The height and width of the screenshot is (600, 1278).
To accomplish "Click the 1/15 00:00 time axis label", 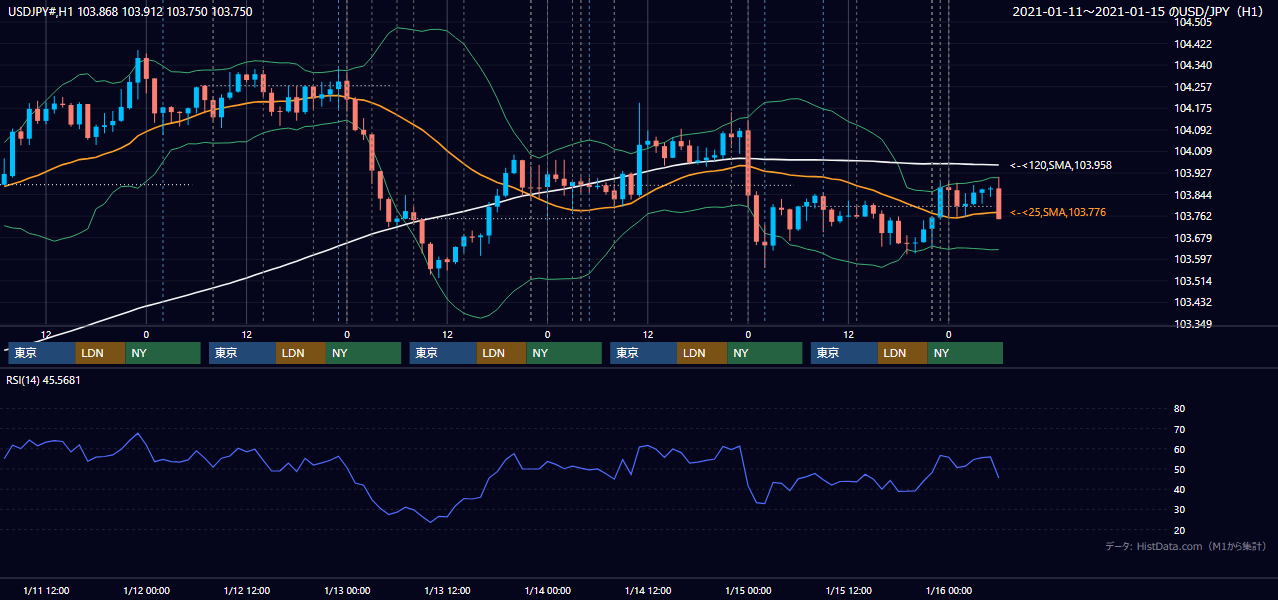I will (749, 590).
